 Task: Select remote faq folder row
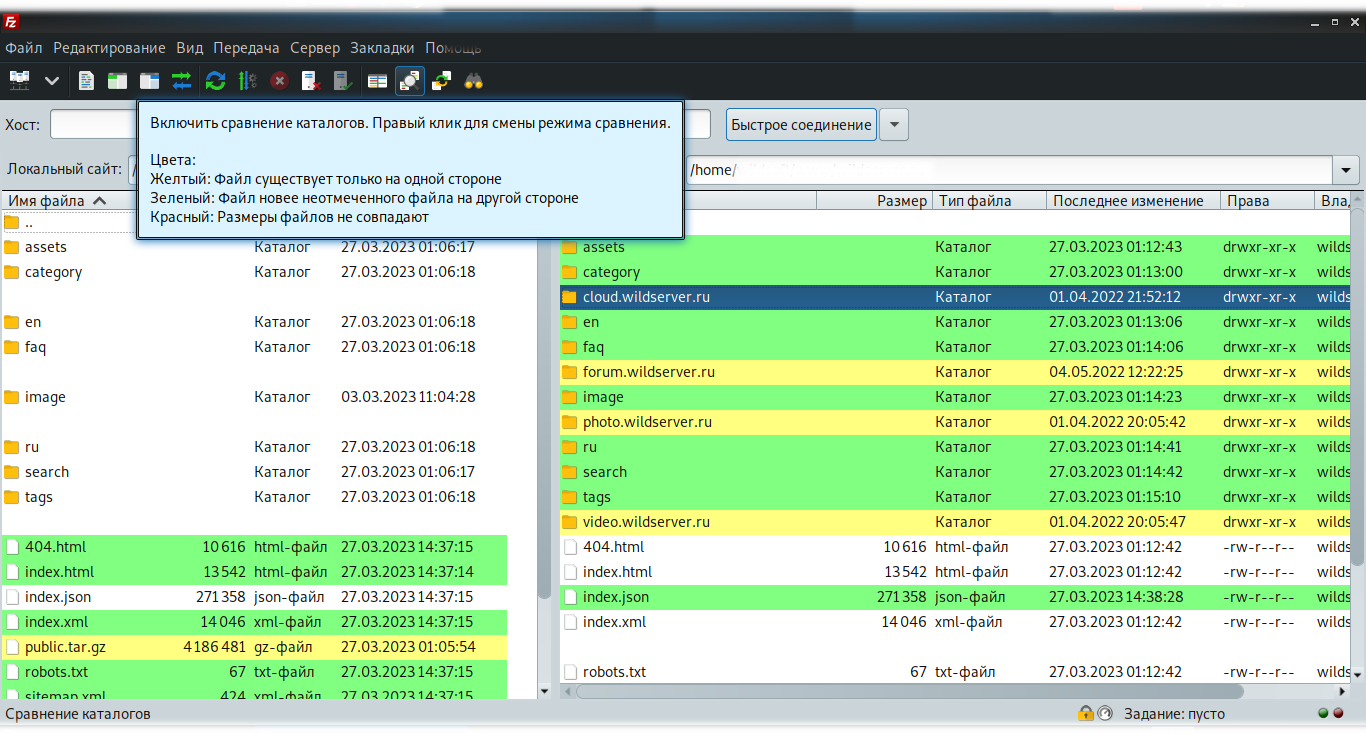click(955, 347)
